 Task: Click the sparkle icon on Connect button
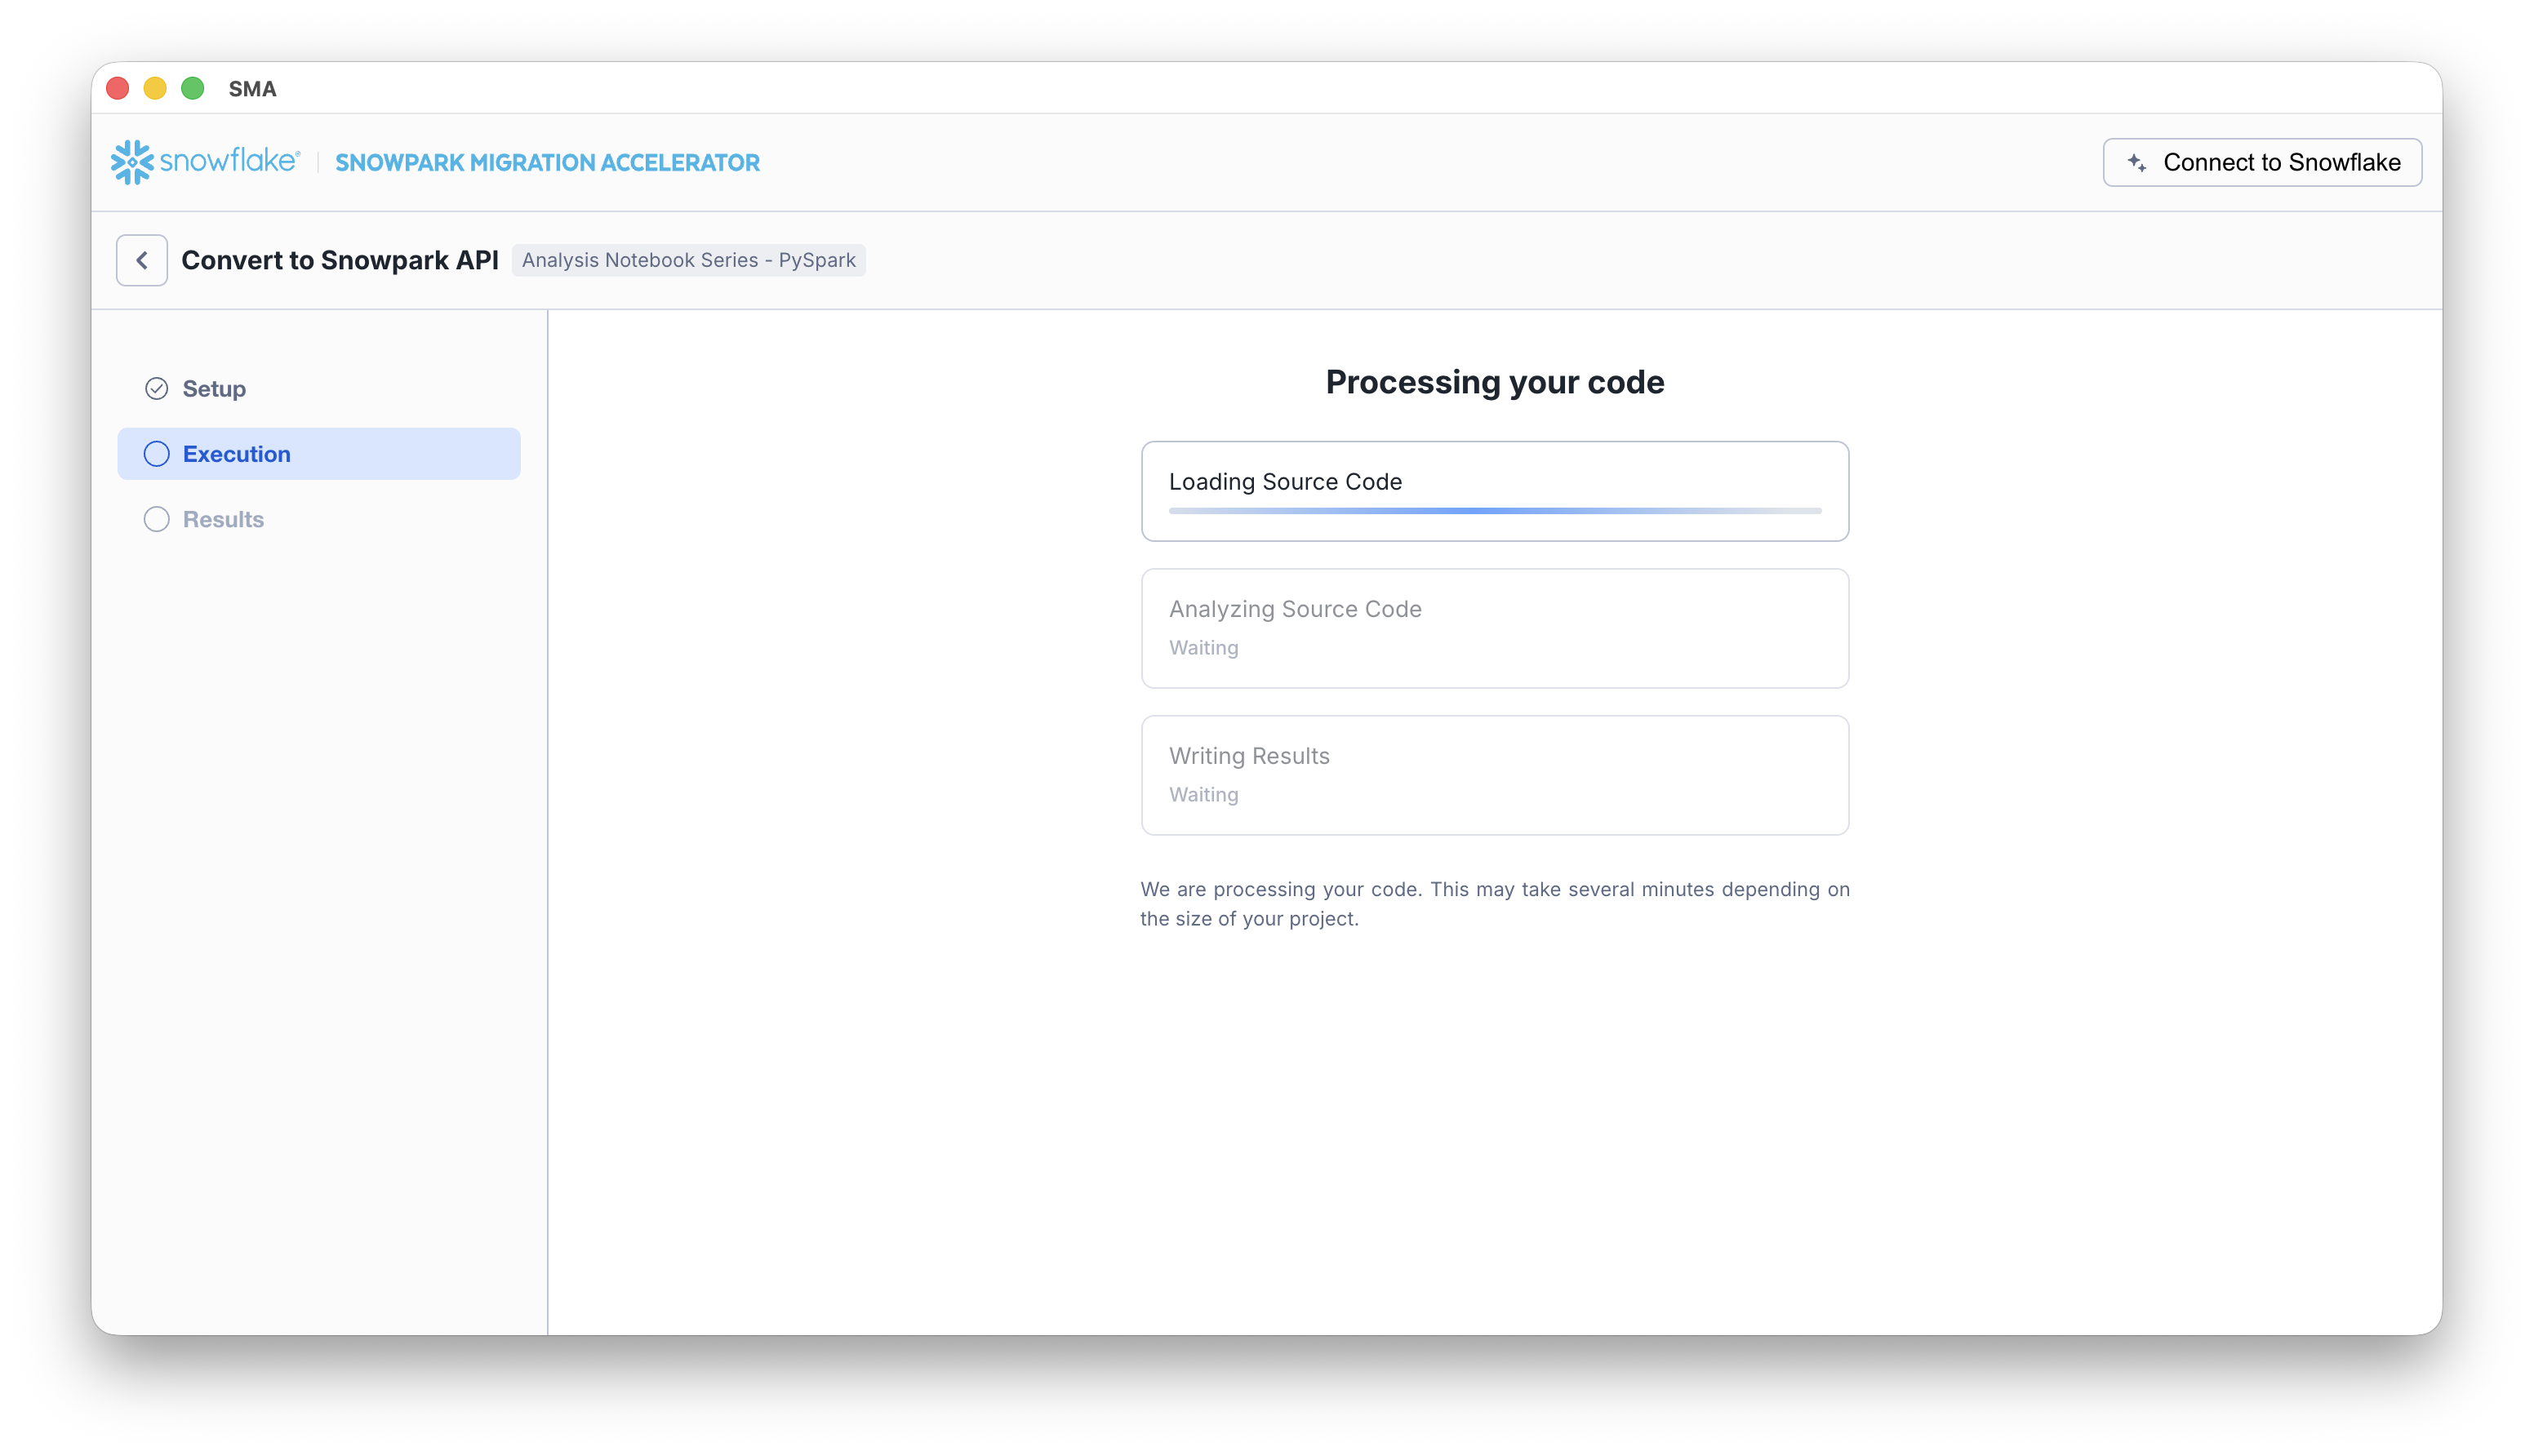(x=2136, y=162)
